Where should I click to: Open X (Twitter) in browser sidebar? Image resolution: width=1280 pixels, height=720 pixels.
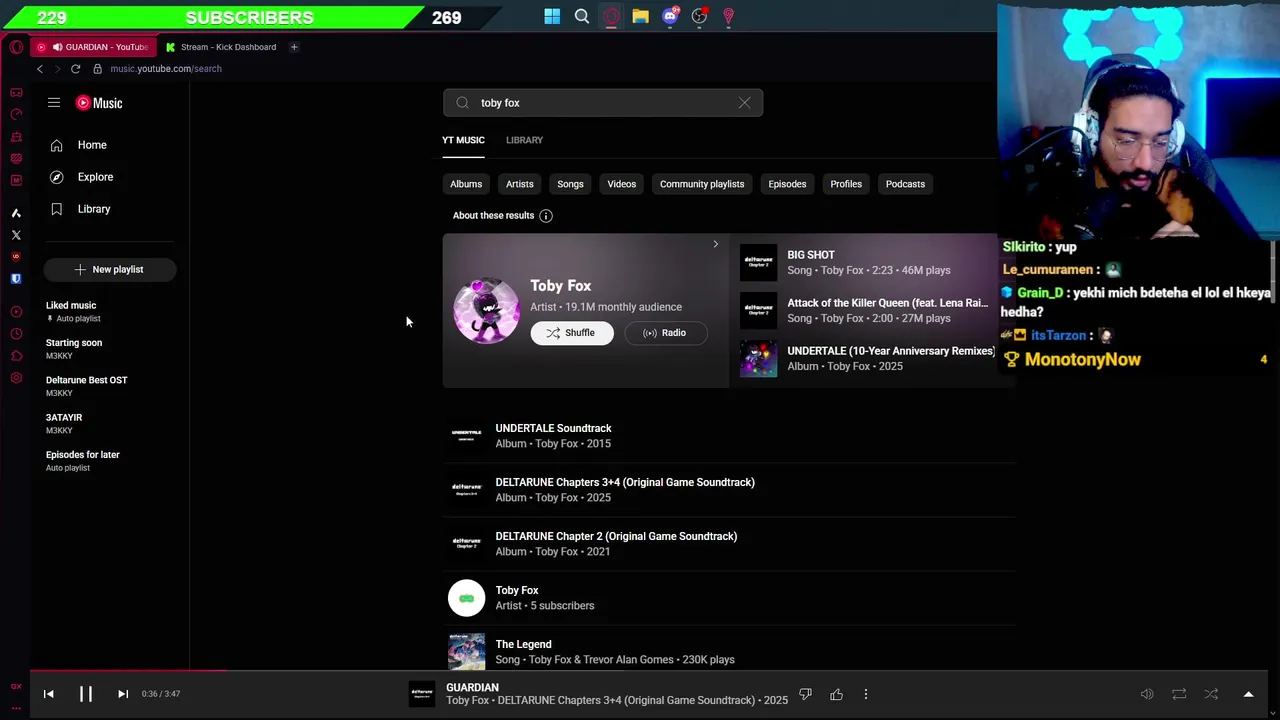[x=16, y=235]
